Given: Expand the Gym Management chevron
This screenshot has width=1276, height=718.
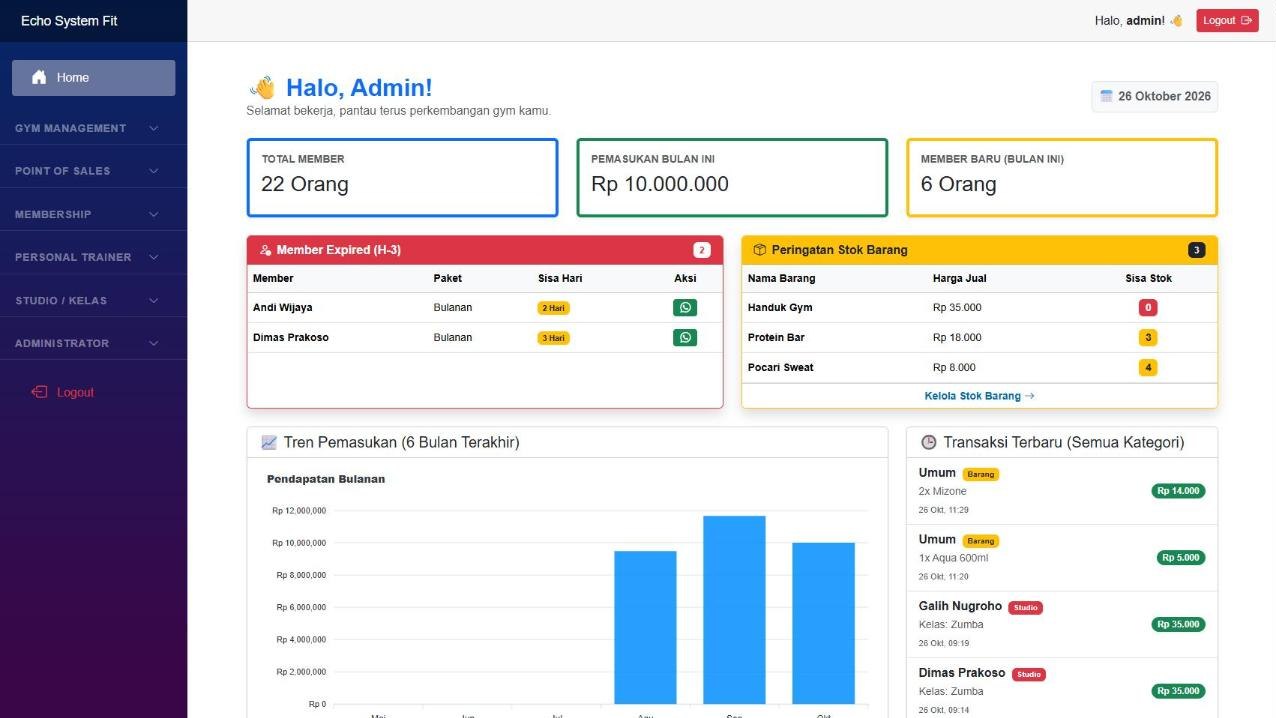Looking at the screenshot, I should [154, 128].
